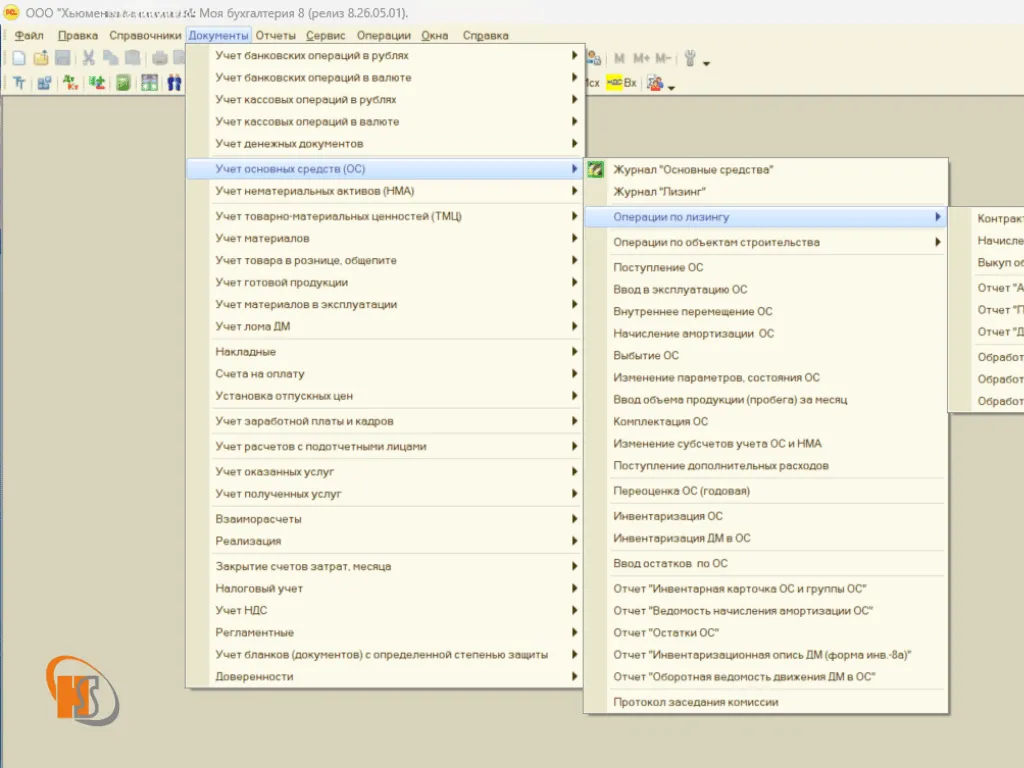This screenshot has width=1024, height=768.
Task: Click the Paste clipboard icon
Action: click(x=133, y=58)
